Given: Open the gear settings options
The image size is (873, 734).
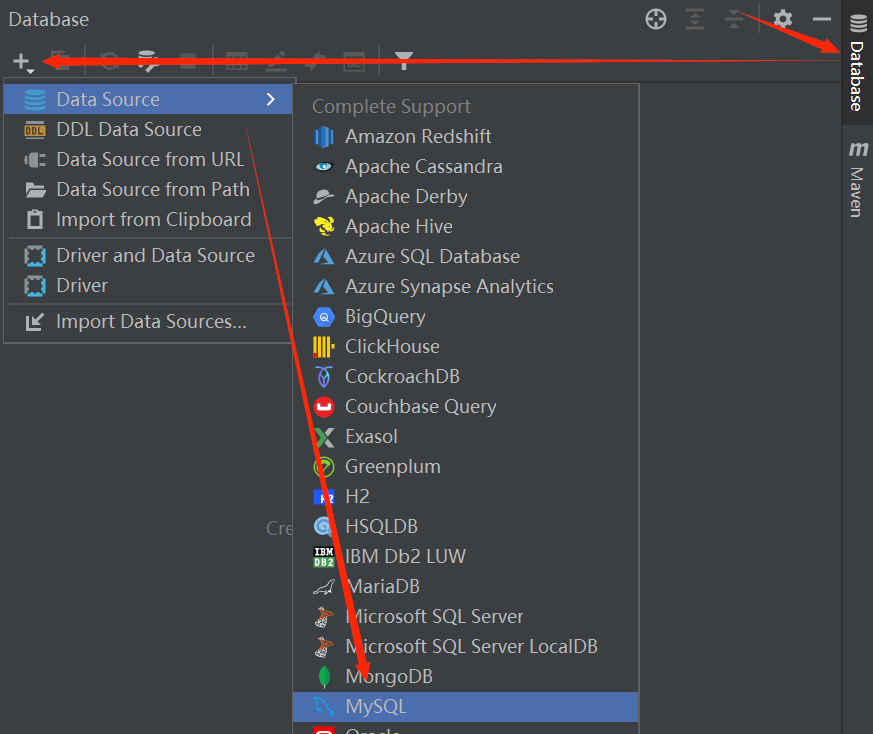Looking at the screenshot, I should tap(783, 19).
